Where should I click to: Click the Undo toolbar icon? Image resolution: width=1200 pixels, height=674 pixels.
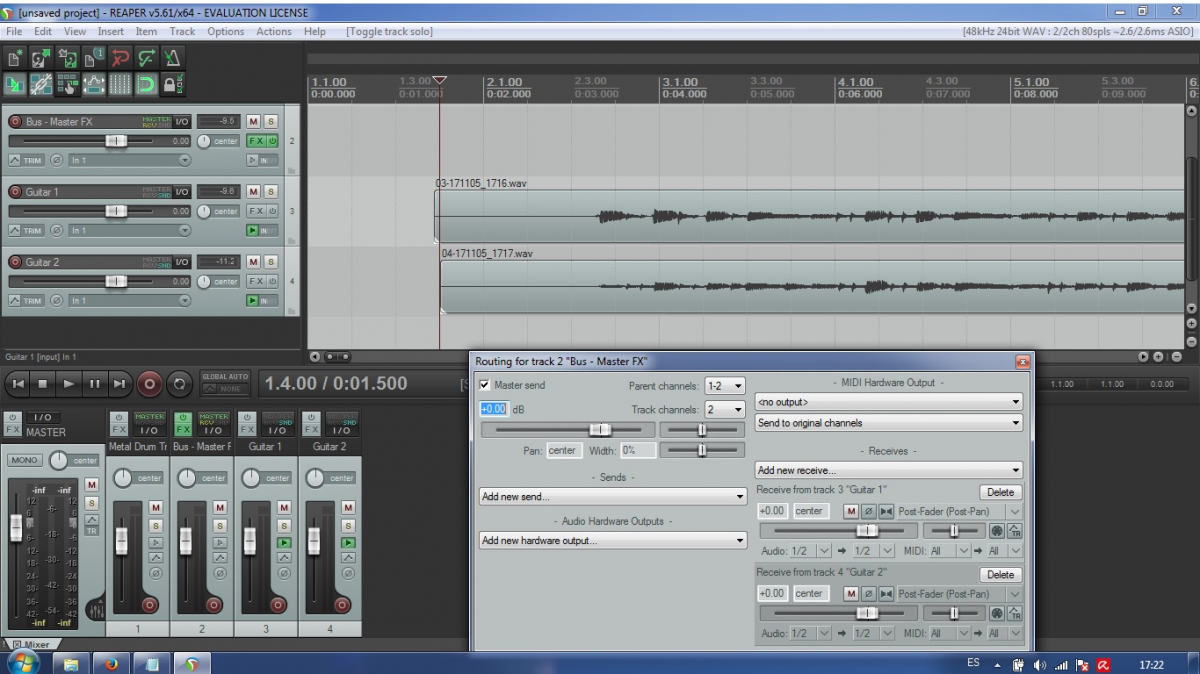(121, 58)
